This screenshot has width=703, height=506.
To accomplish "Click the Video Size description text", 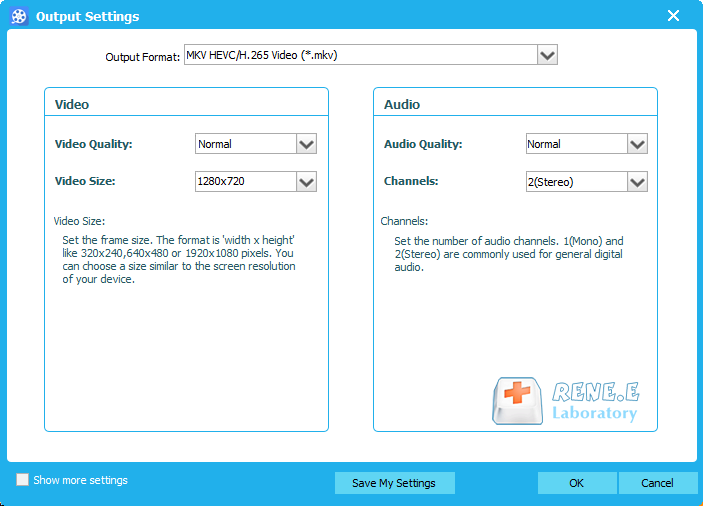I will [179, 259].
